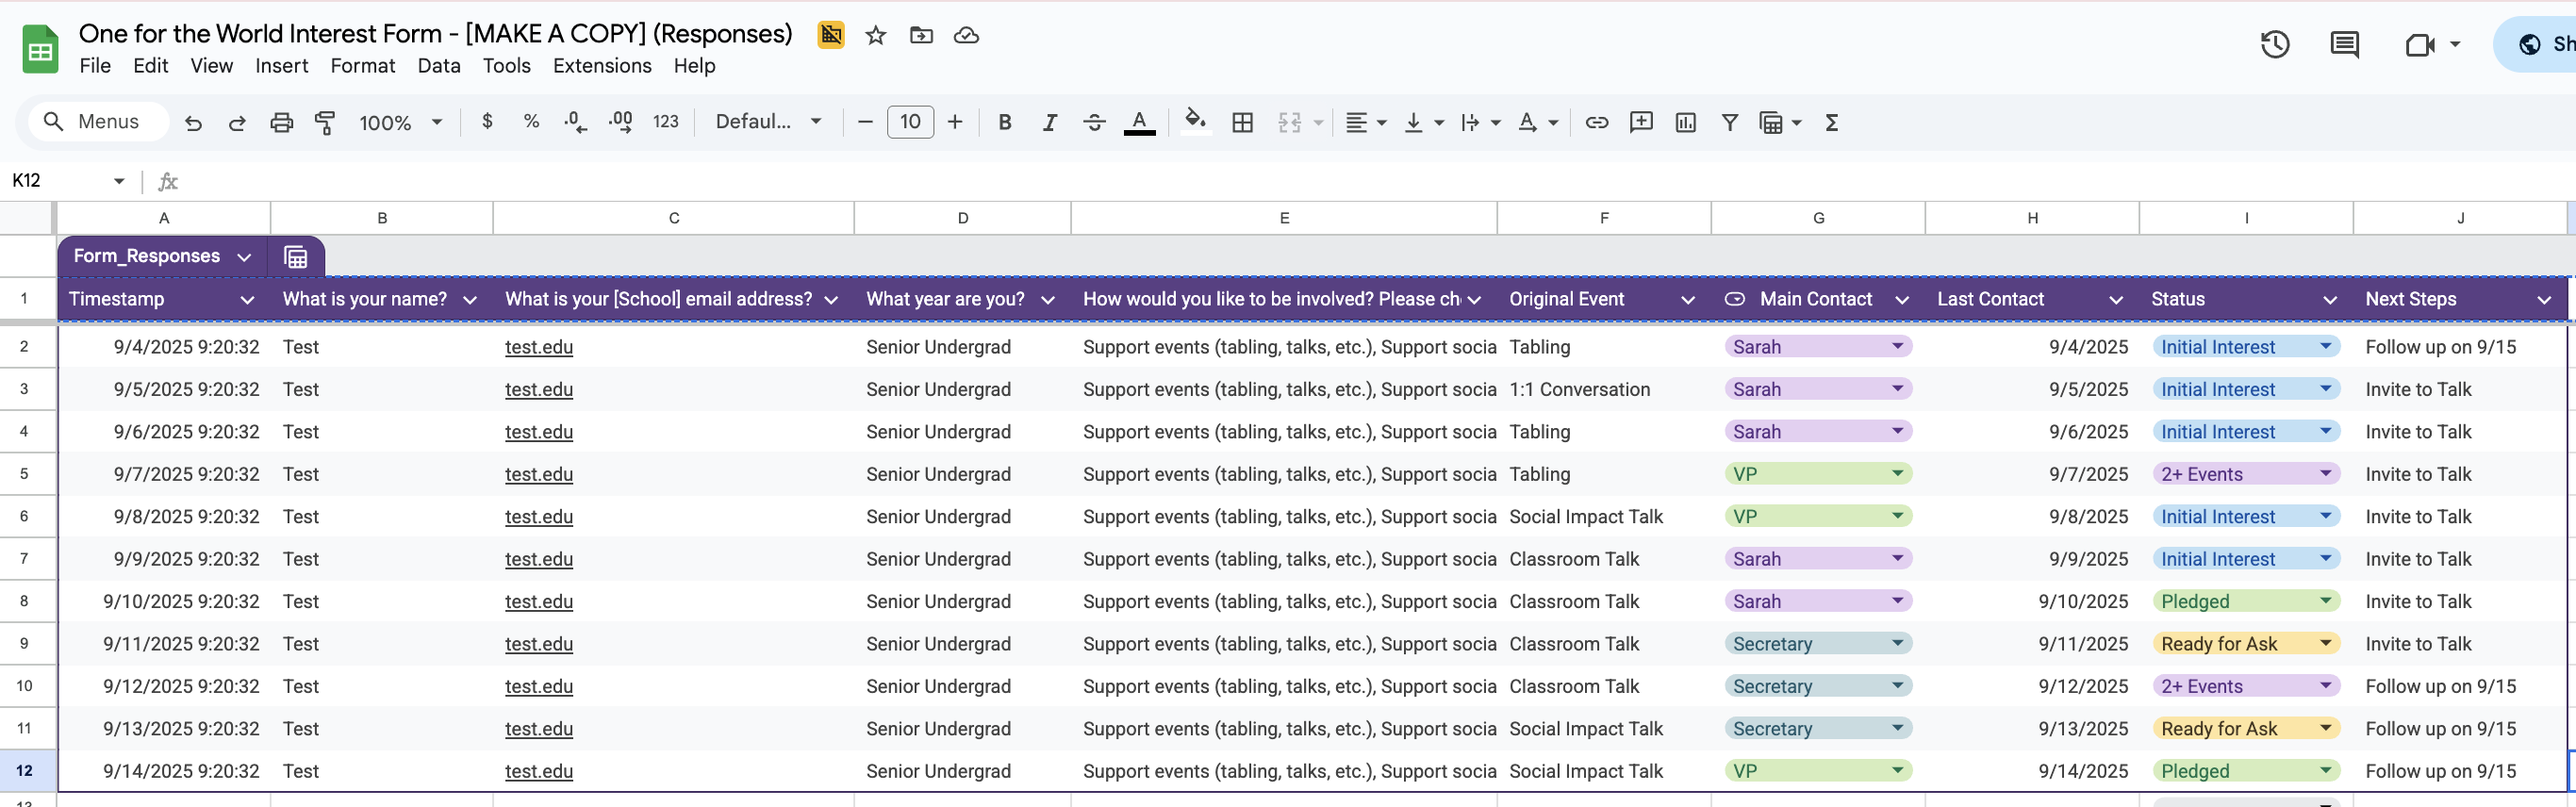Toggle italic formatting
The width and height of the screenshot is (2576, 807).
click(x=1049, y=122)
